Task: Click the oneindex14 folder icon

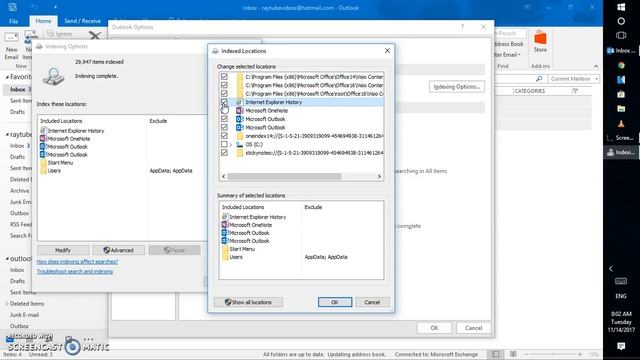Action: coord(239,136)
